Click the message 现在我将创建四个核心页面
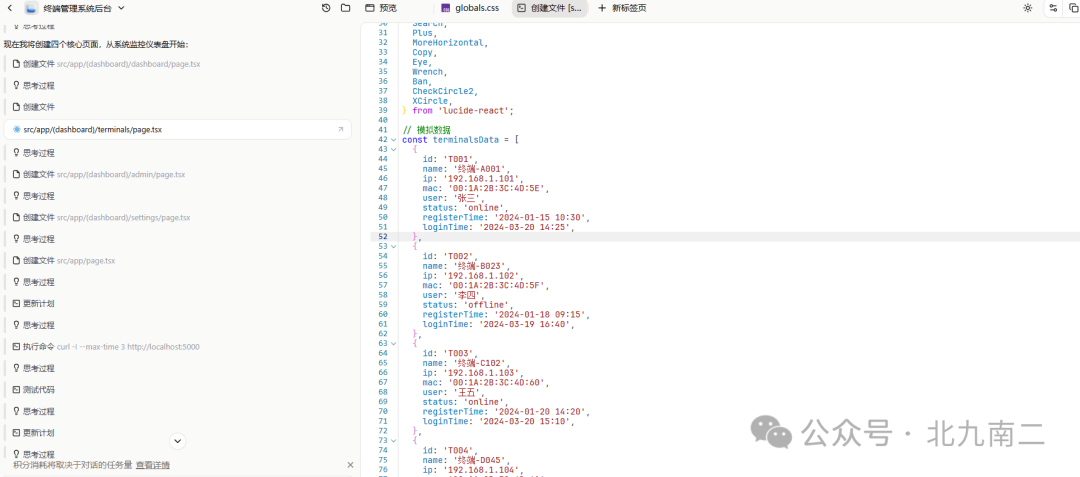Image resolution: width=1080 pixels, height=477 pixels. 96,45
